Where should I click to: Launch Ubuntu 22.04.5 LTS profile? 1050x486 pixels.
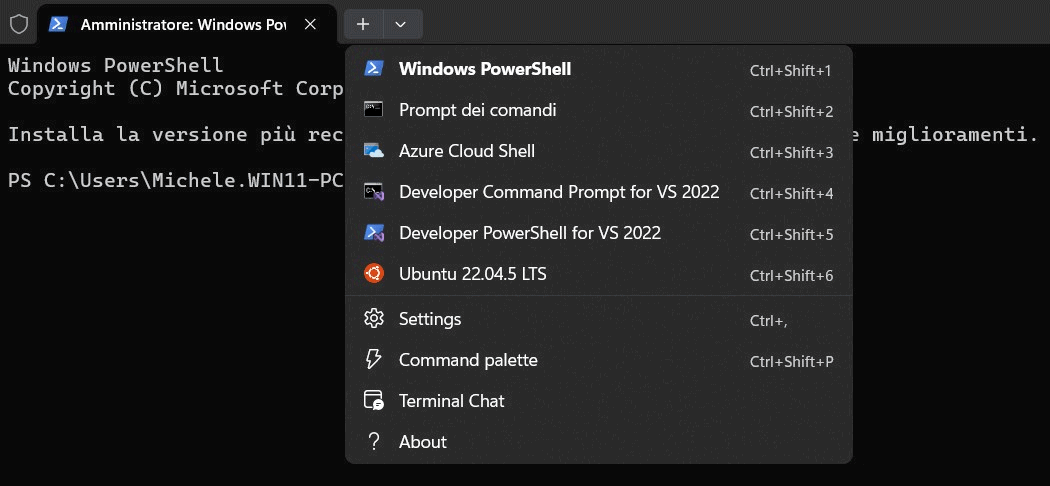point(599,274)
